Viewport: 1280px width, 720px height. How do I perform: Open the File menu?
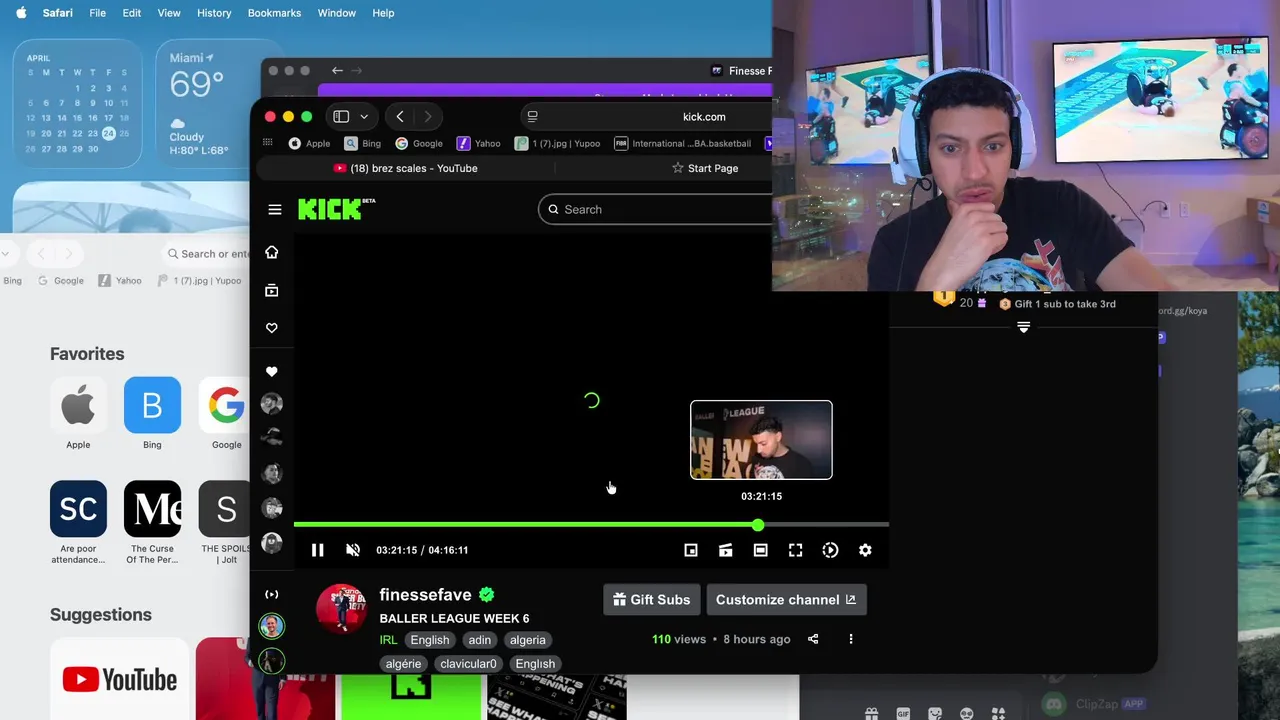tap(97, 13)
